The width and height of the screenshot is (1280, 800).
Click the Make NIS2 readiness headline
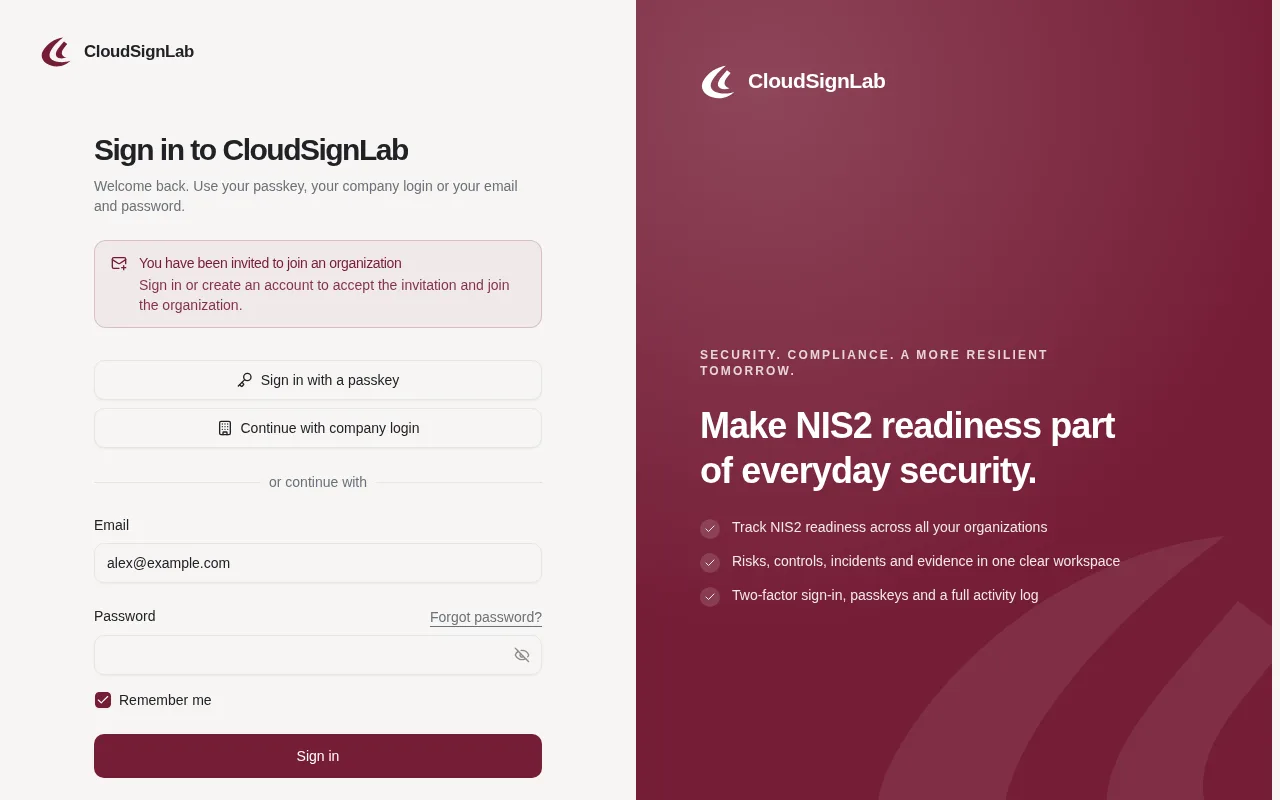[x=907, y=448]
